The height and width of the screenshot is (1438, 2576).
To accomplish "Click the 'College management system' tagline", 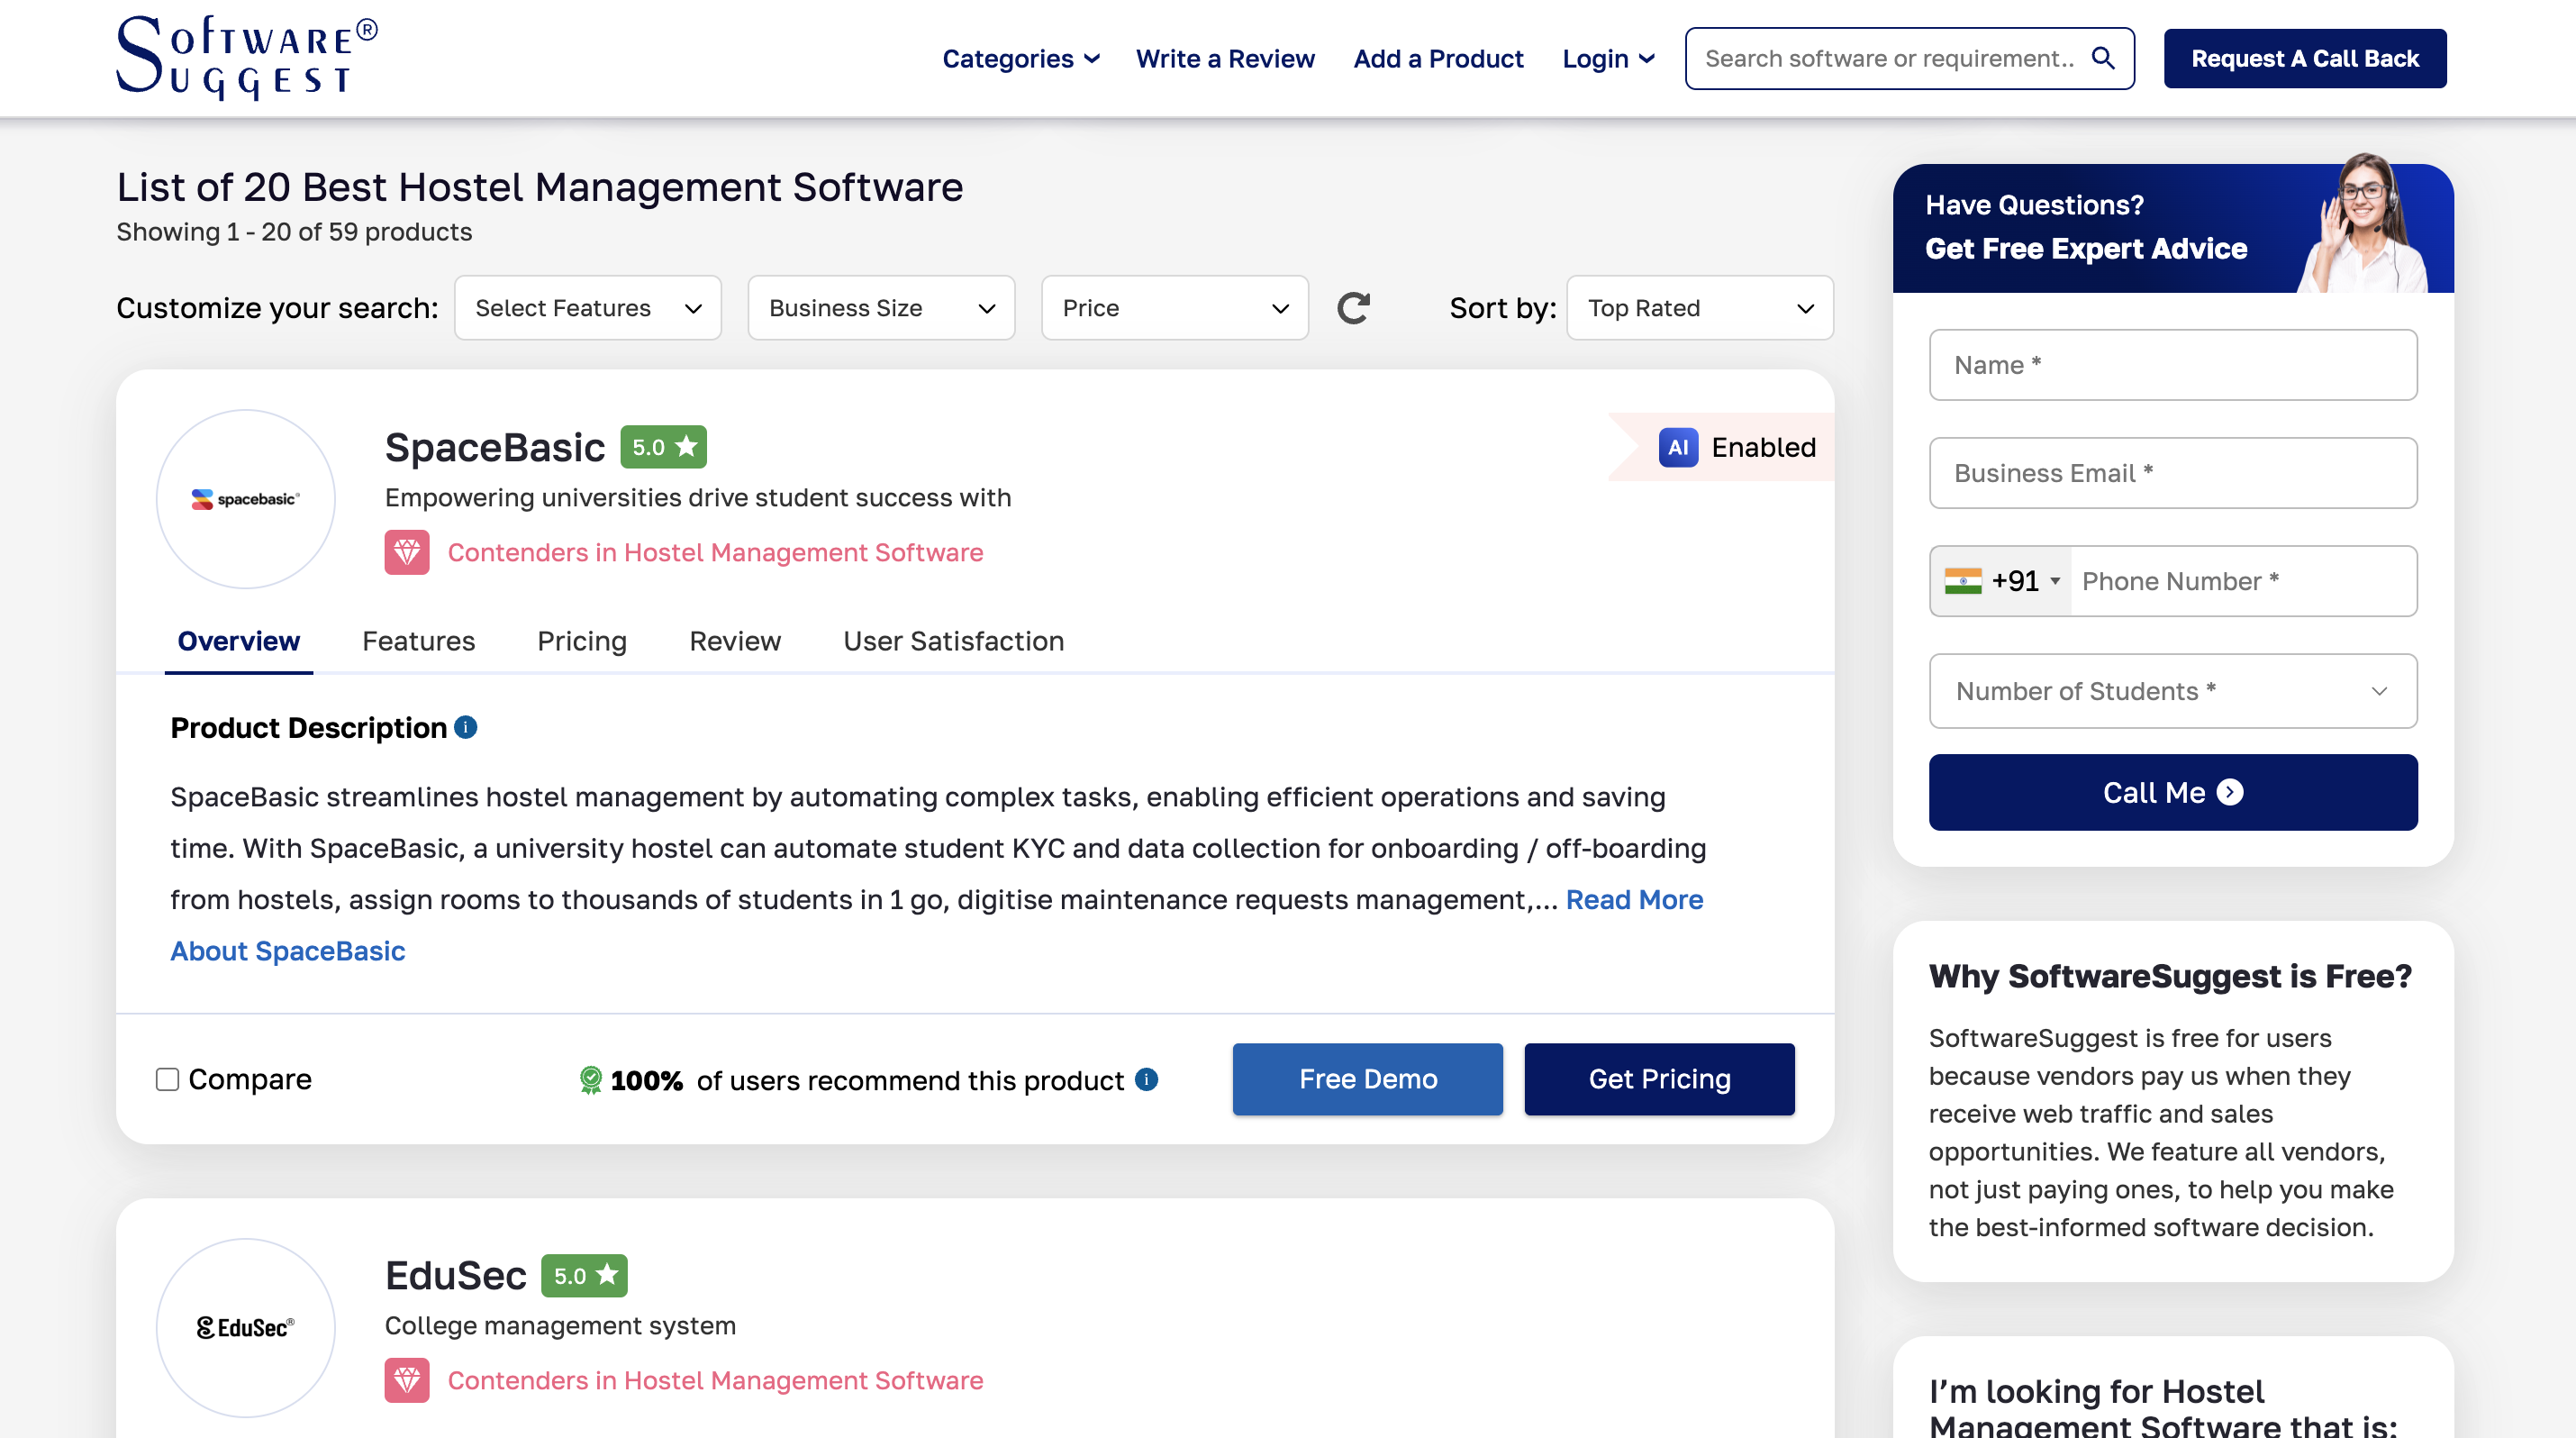I will pos(560,1326).
